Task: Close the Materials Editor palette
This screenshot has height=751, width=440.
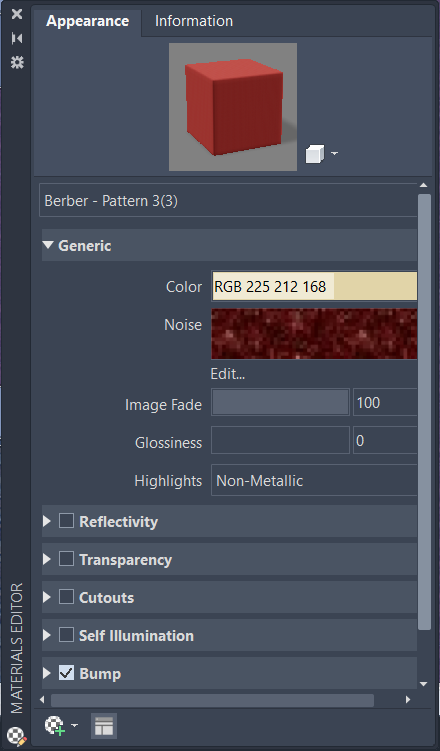Action: [17, 14]
